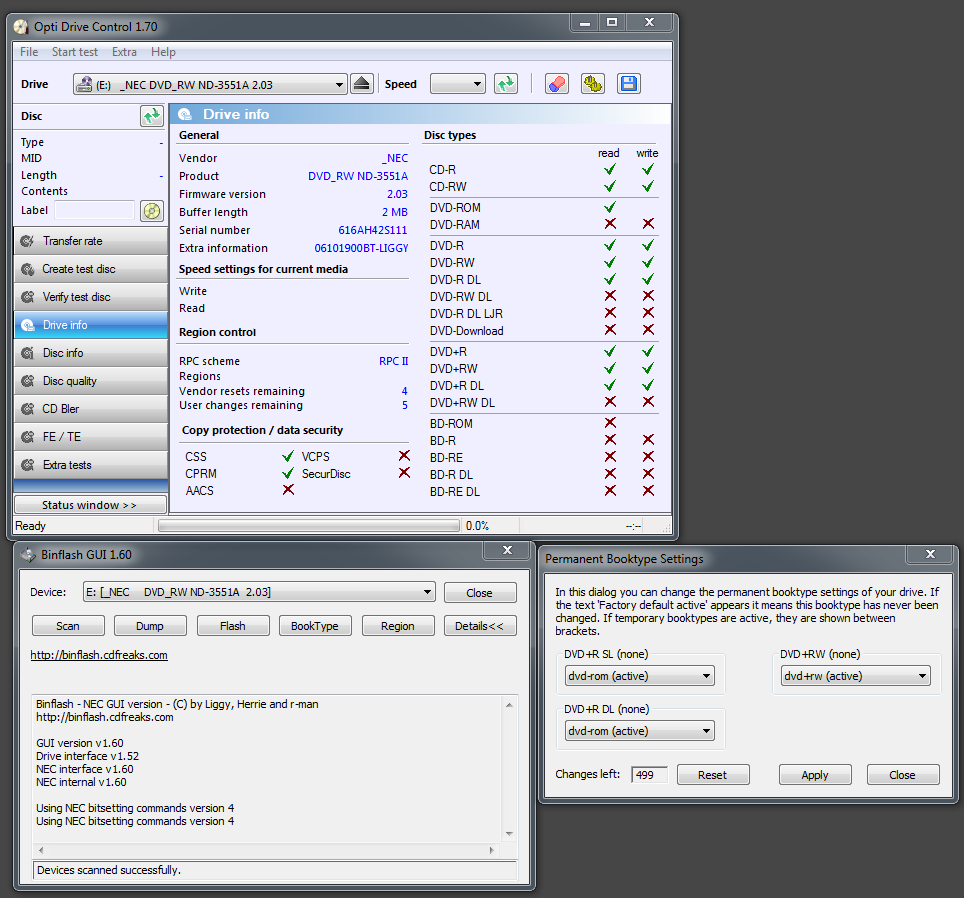964x898 pixels.
Task: Refresh disc info in Disc panel
Action: [151, 116]
